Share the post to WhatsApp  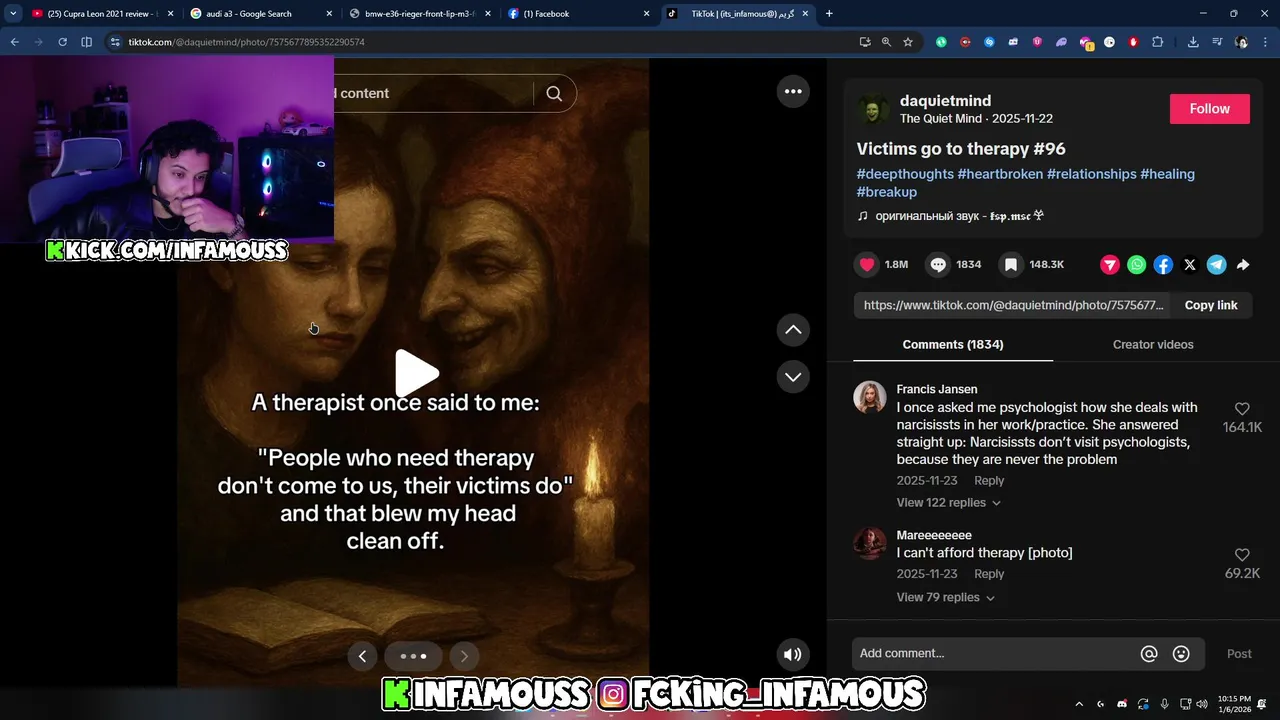click(1137, 265)
